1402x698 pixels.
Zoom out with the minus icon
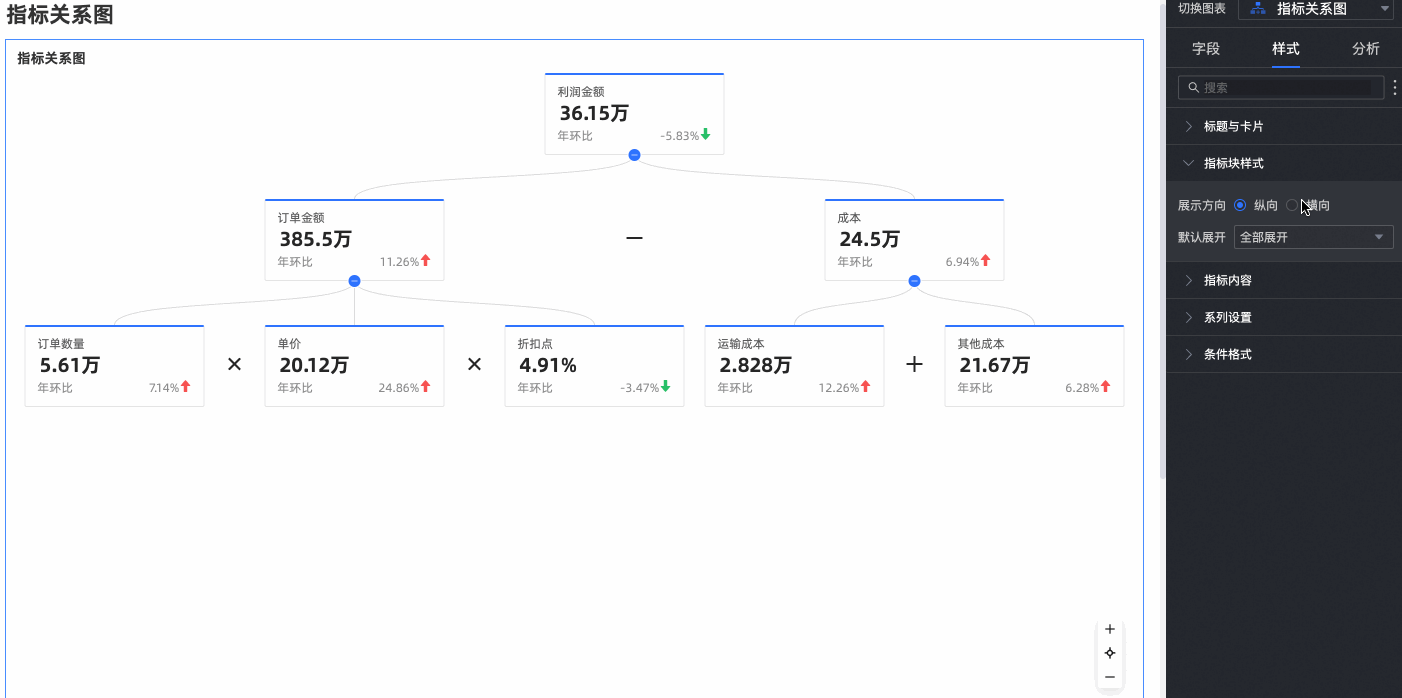coord(1109,677)
